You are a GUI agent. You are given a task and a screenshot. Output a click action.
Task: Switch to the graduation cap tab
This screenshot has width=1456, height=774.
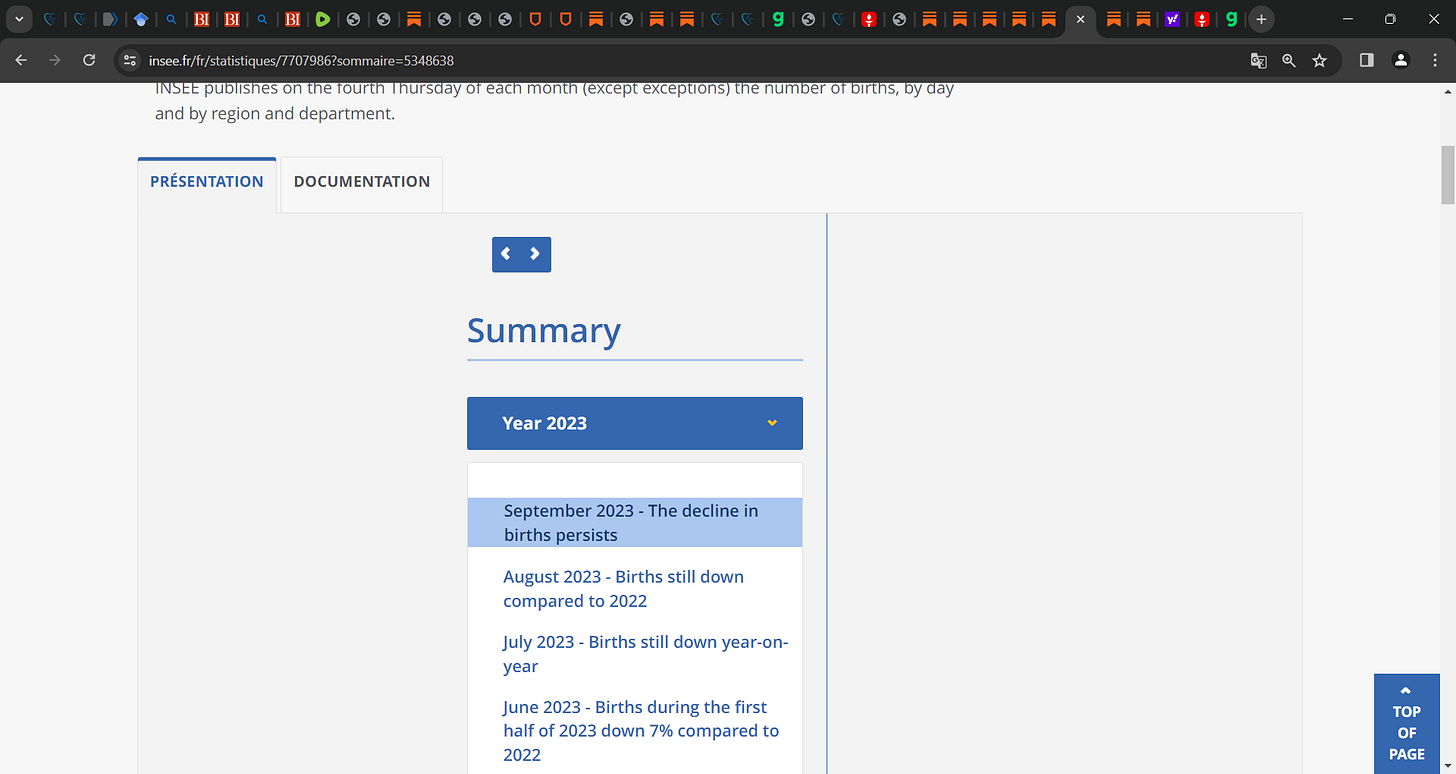(x=141, y=19)
